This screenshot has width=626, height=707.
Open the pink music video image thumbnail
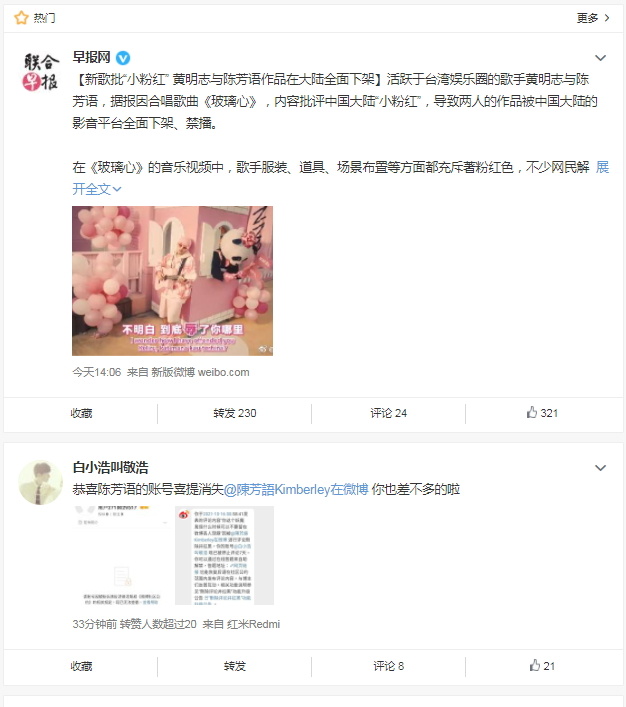[x=172, y=281]
